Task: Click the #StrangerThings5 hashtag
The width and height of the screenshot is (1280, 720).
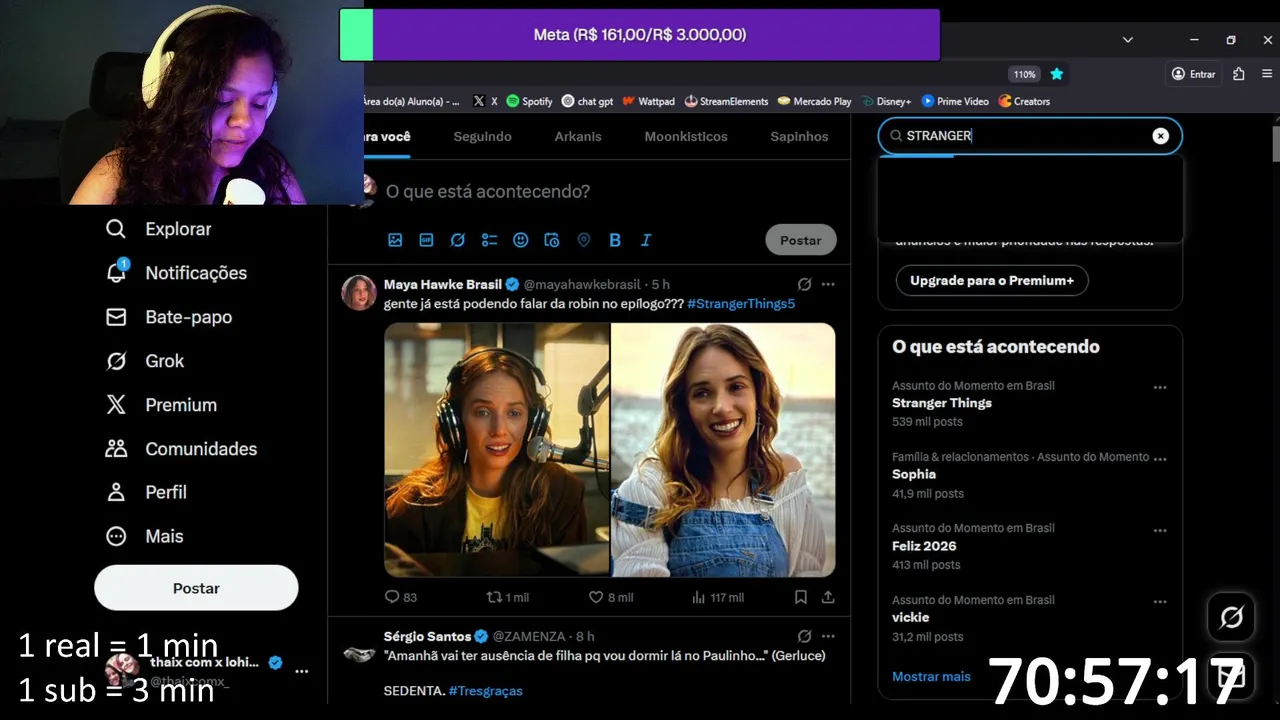Action: [x=741, y=303]
